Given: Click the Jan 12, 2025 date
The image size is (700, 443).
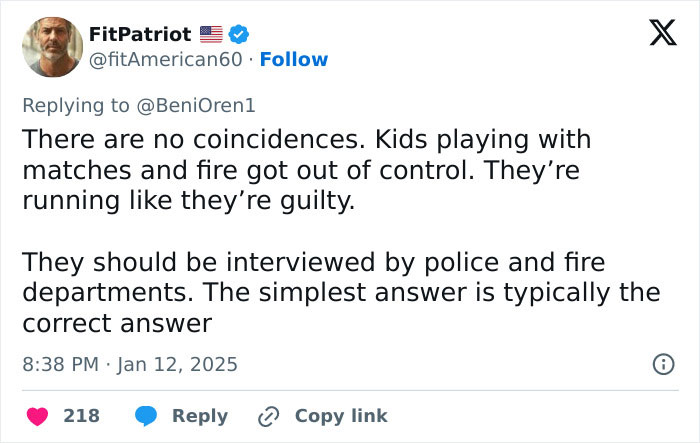Looking at the screenshot, I should pos(178,364).
